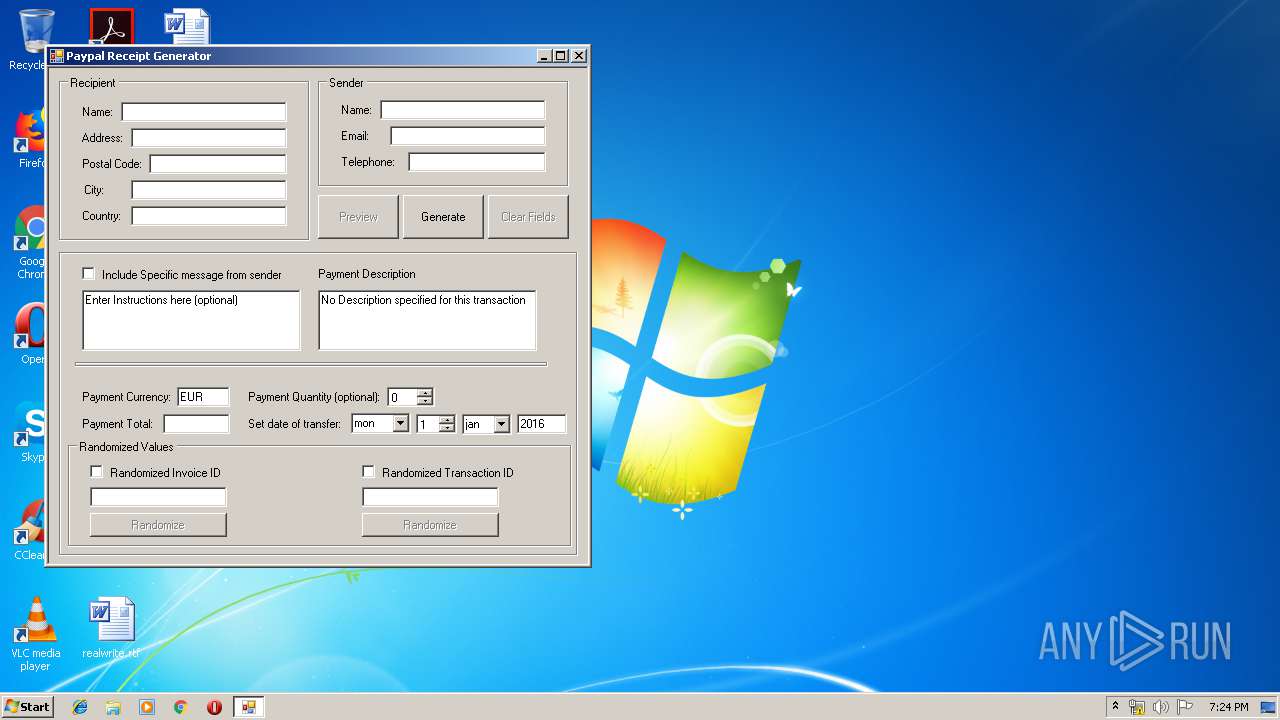
Task: Launch Opera from the taskbar
Action: click(214, 707)
